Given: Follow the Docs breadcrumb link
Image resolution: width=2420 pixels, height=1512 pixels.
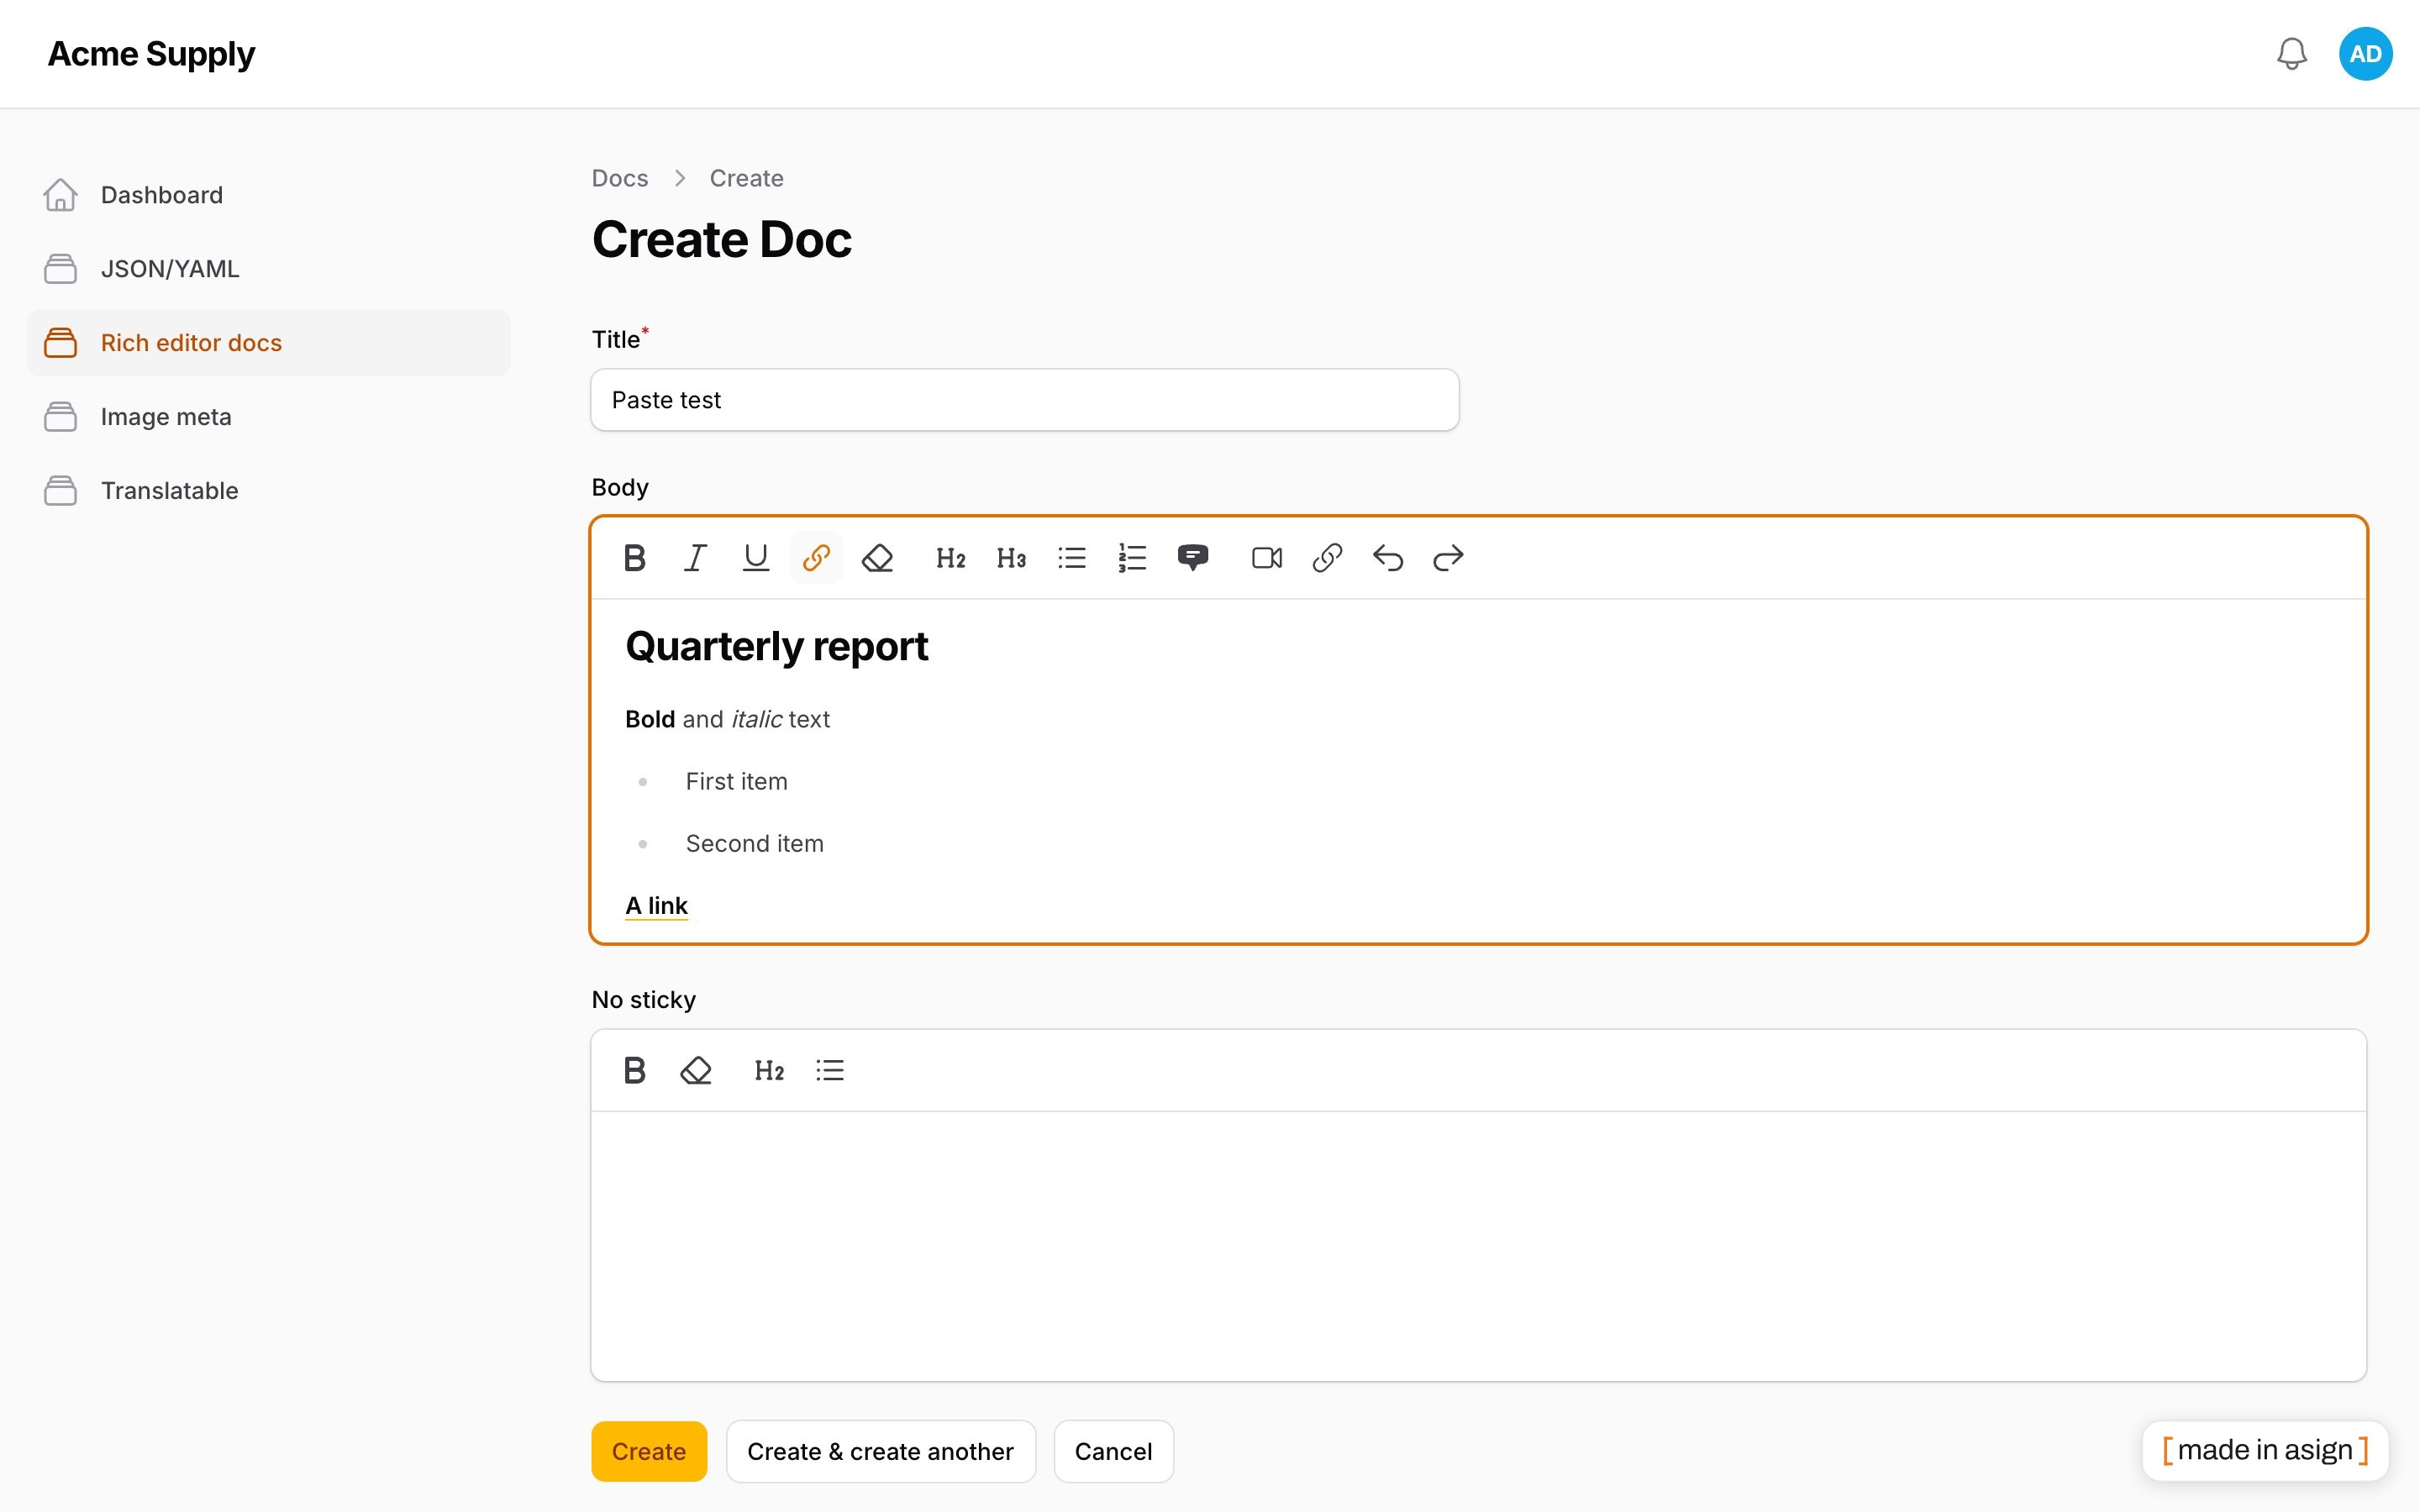Looking at the screenshot, I should click(620, 178).
